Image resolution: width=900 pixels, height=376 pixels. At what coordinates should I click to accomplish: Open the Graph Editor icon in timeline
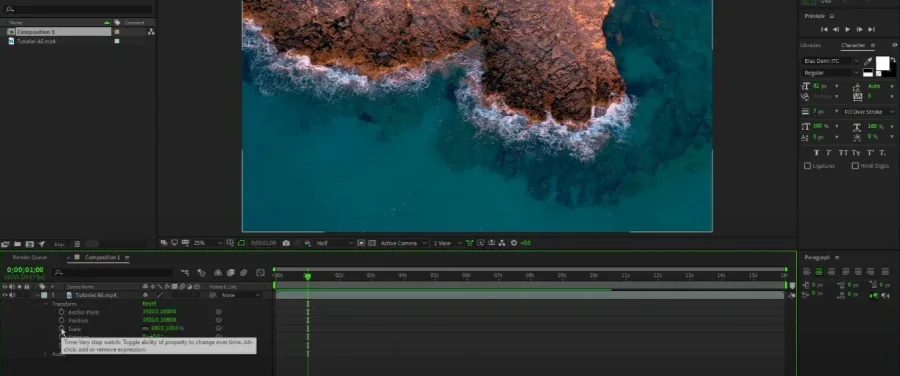(260, 273)
